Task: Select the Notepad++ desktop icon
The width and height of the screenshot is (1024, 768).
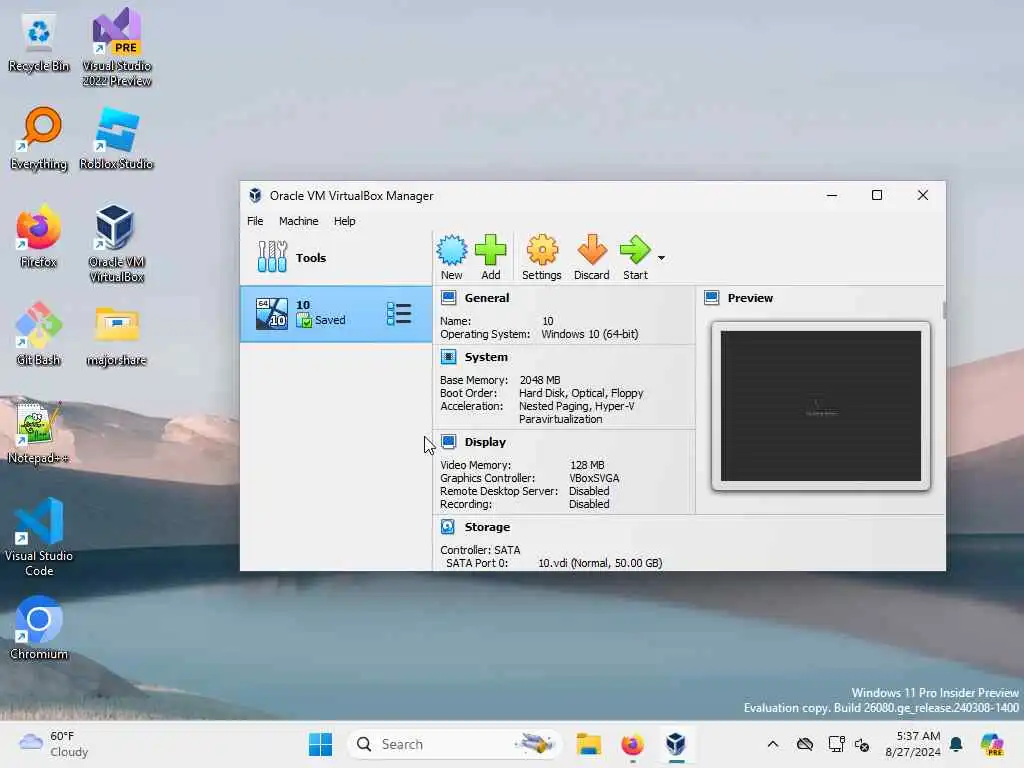Action: click(x=38, y=432)
